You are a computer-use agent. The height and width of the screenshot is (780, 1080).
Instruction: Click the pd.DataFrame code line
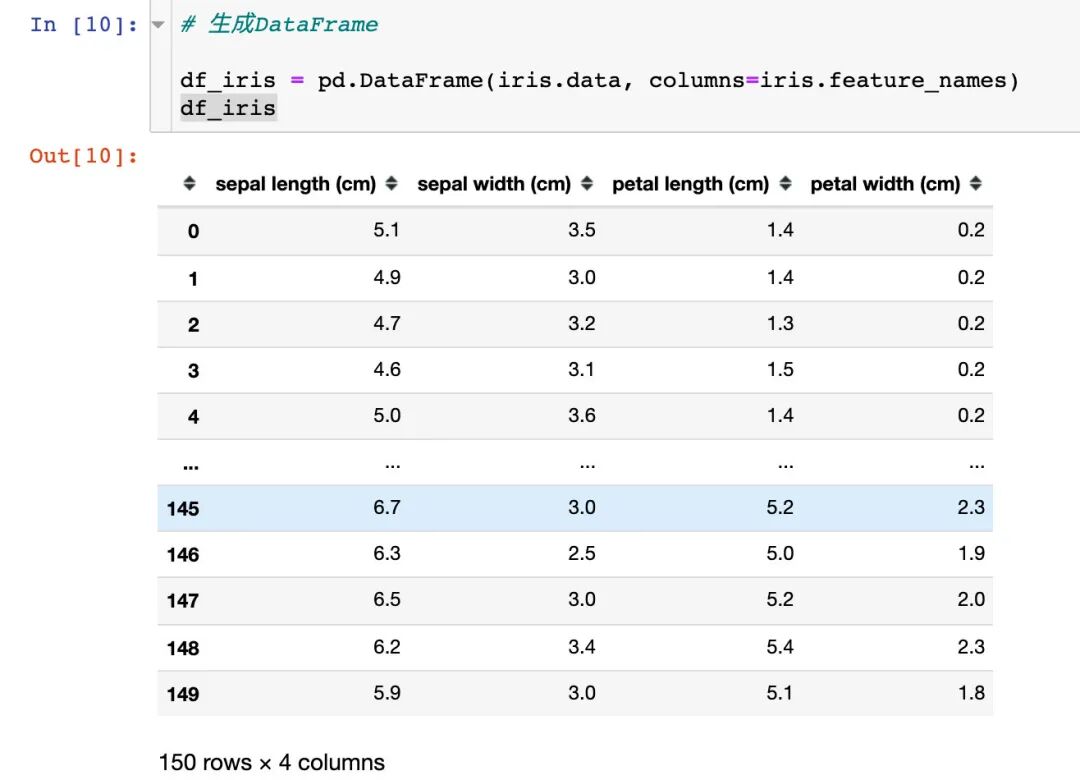pyautogui.click(x=599, y=81)
